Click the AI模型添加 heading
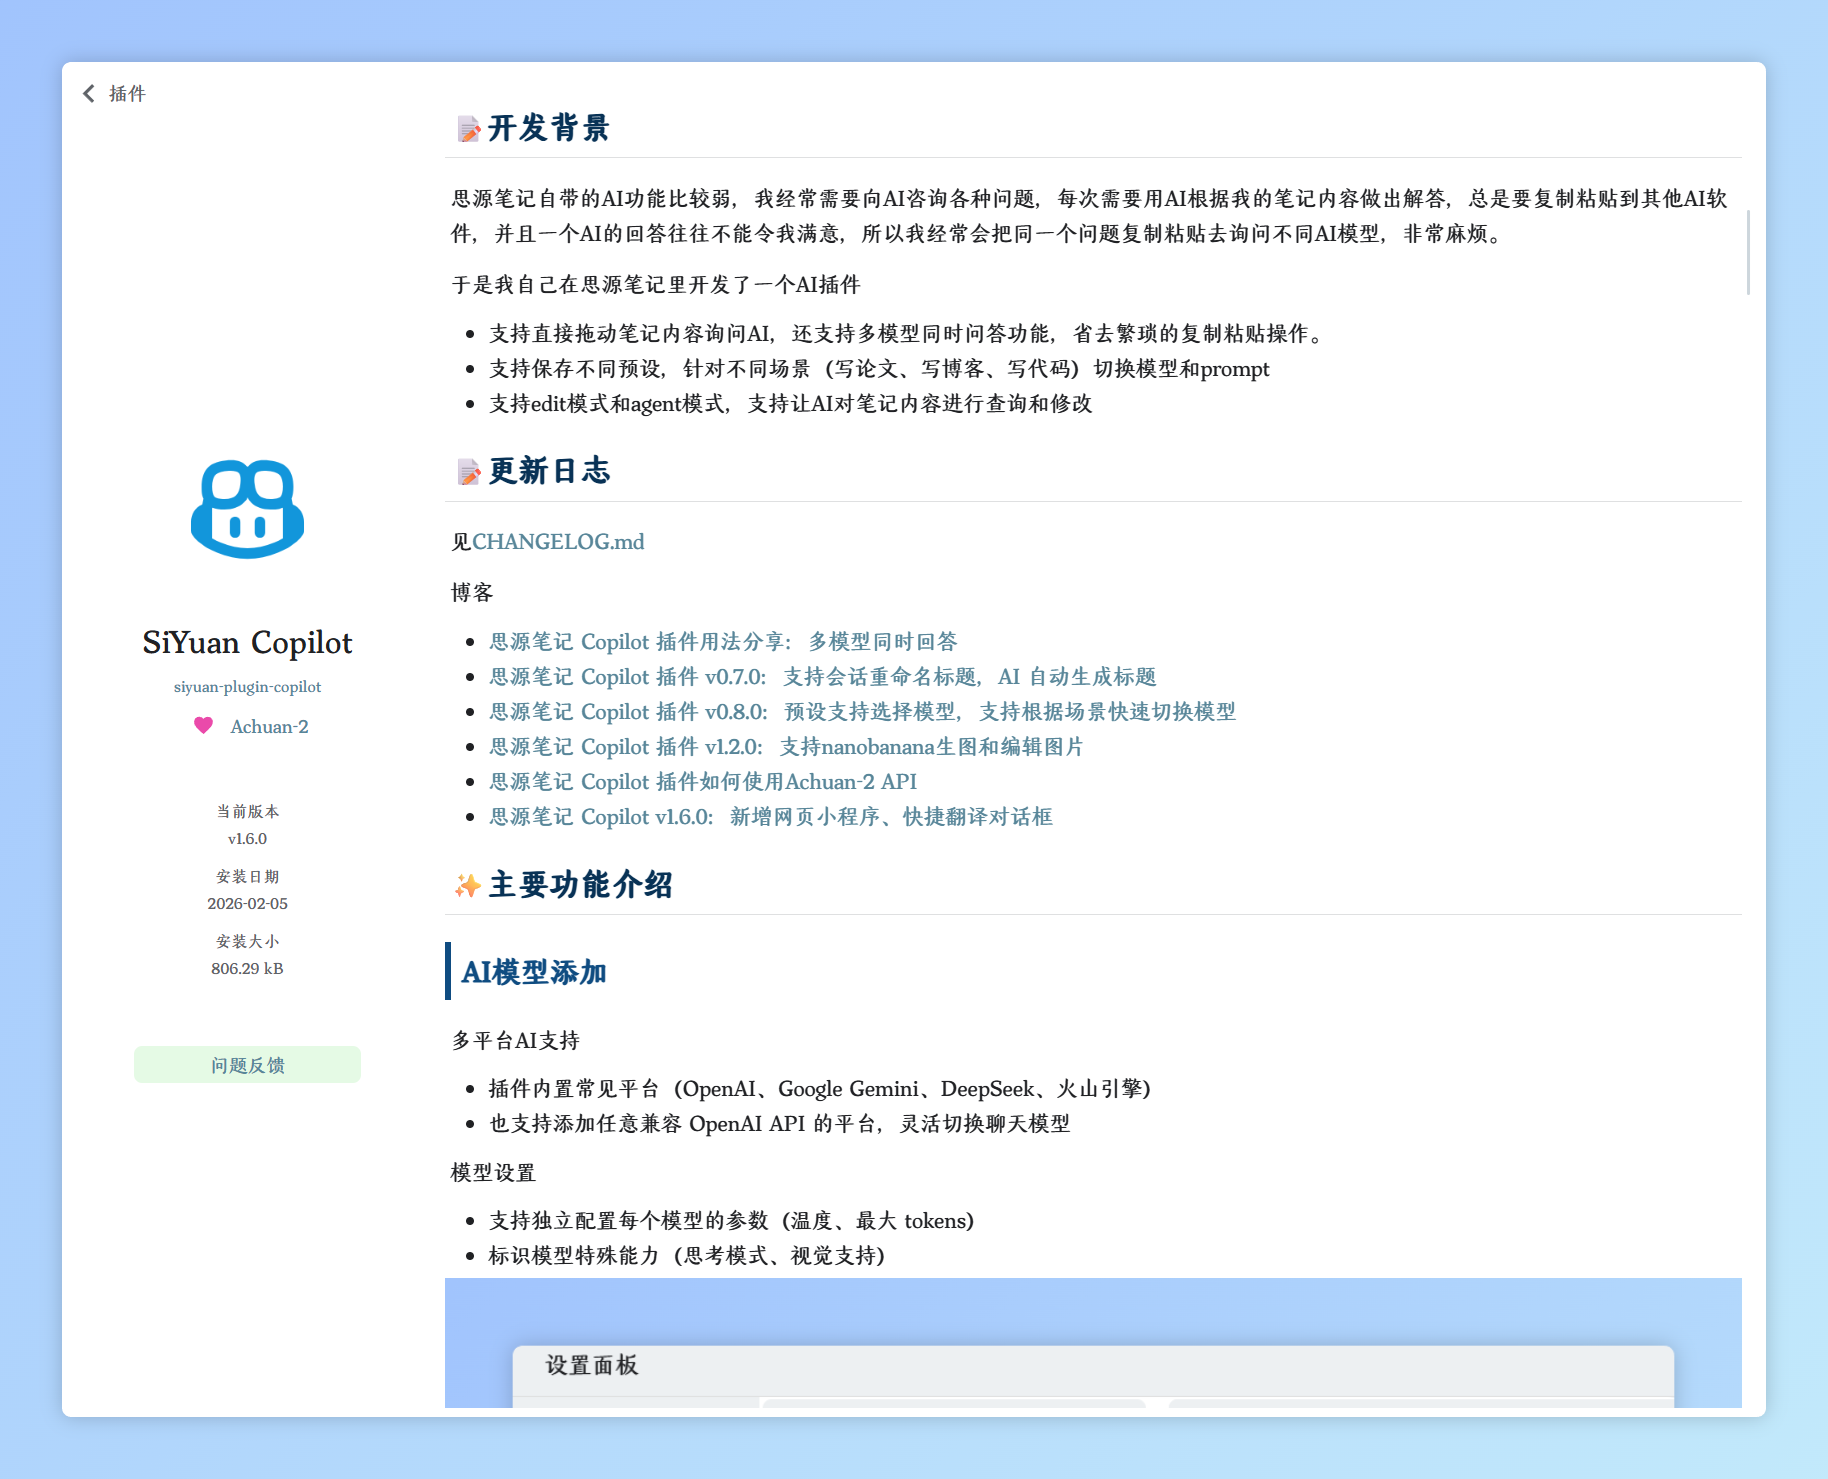 pyautogui.click(x=534, y=972)
